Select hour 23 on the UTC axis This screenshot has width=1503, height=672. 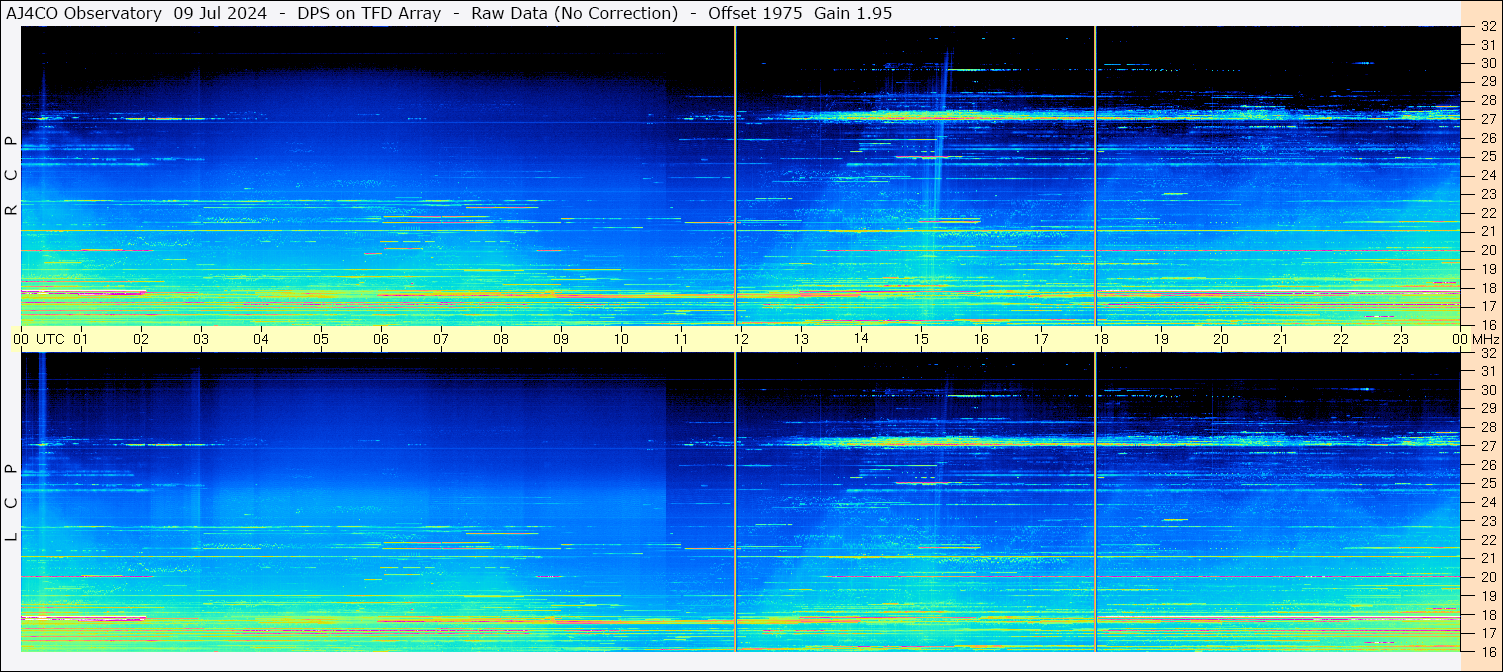pos(1401,339)
